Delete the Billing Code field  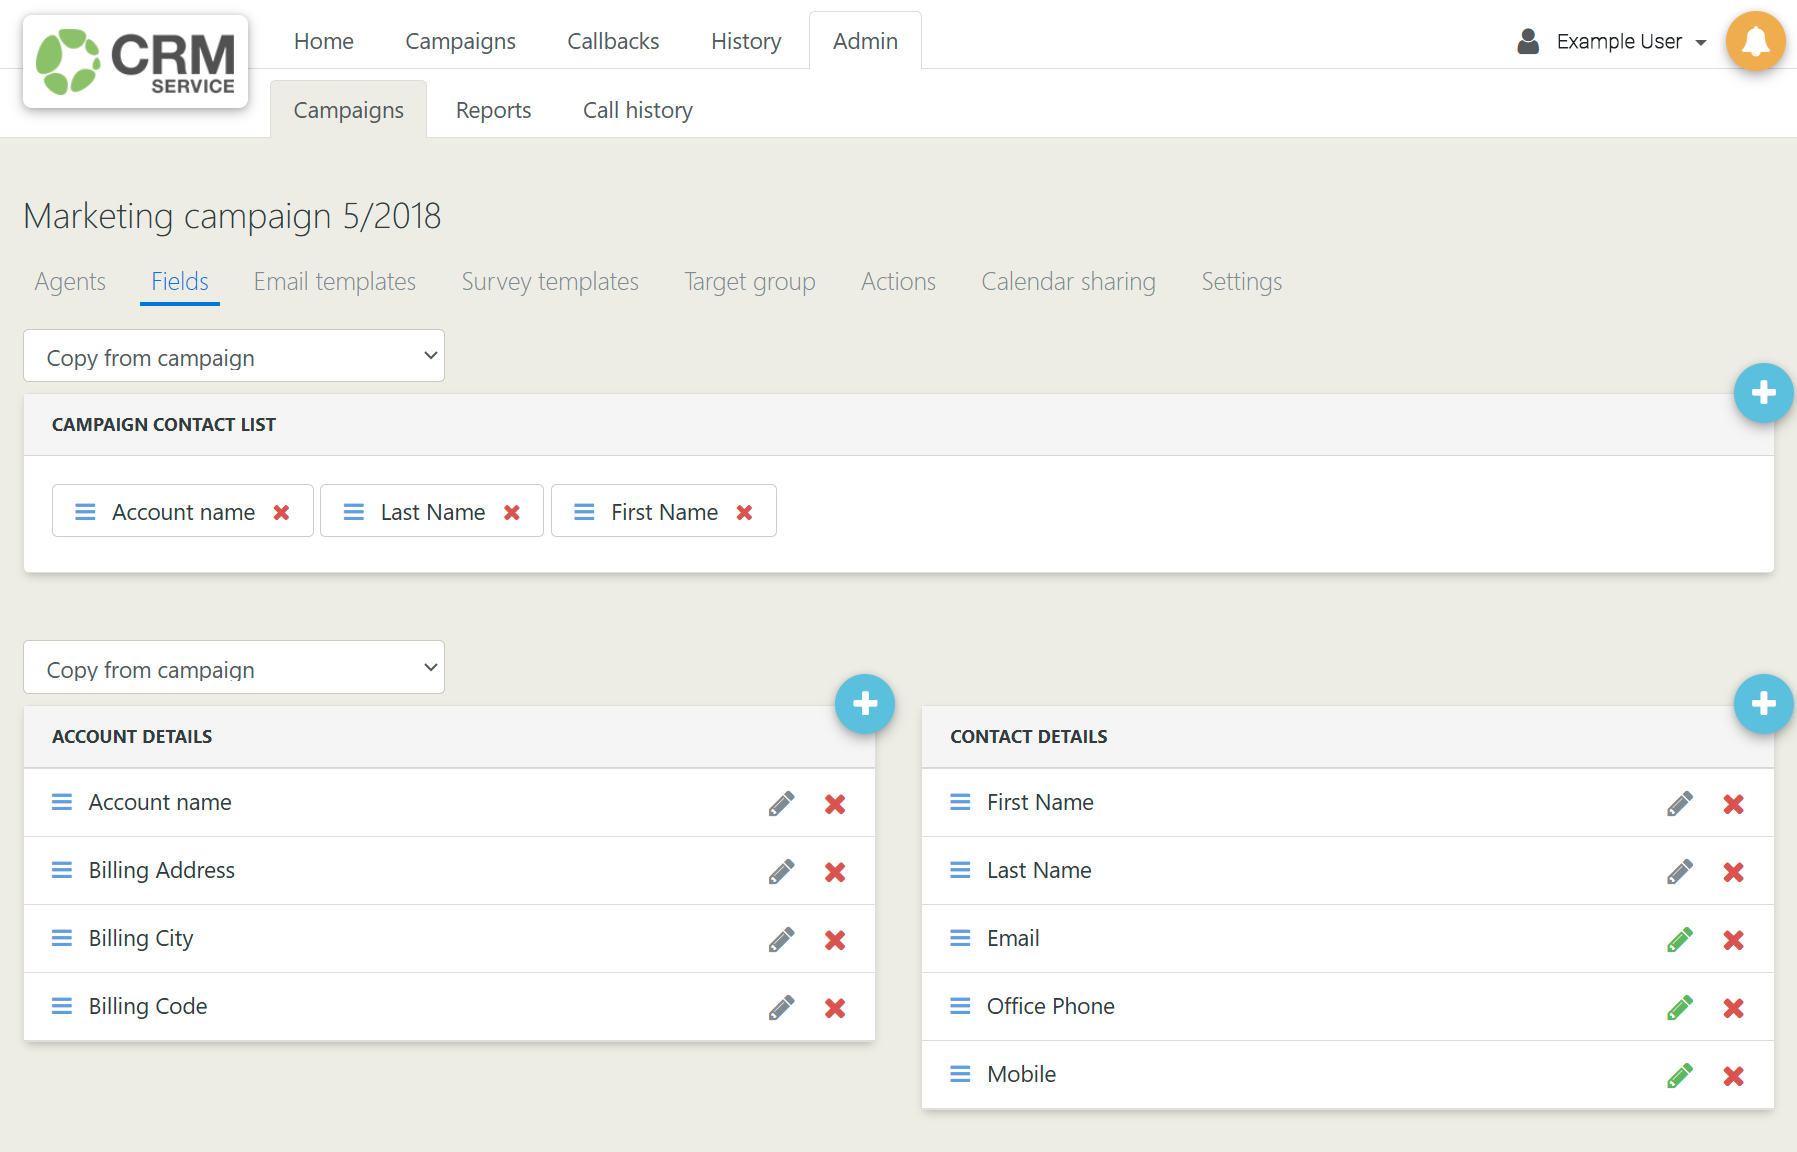click(835, 1007)
